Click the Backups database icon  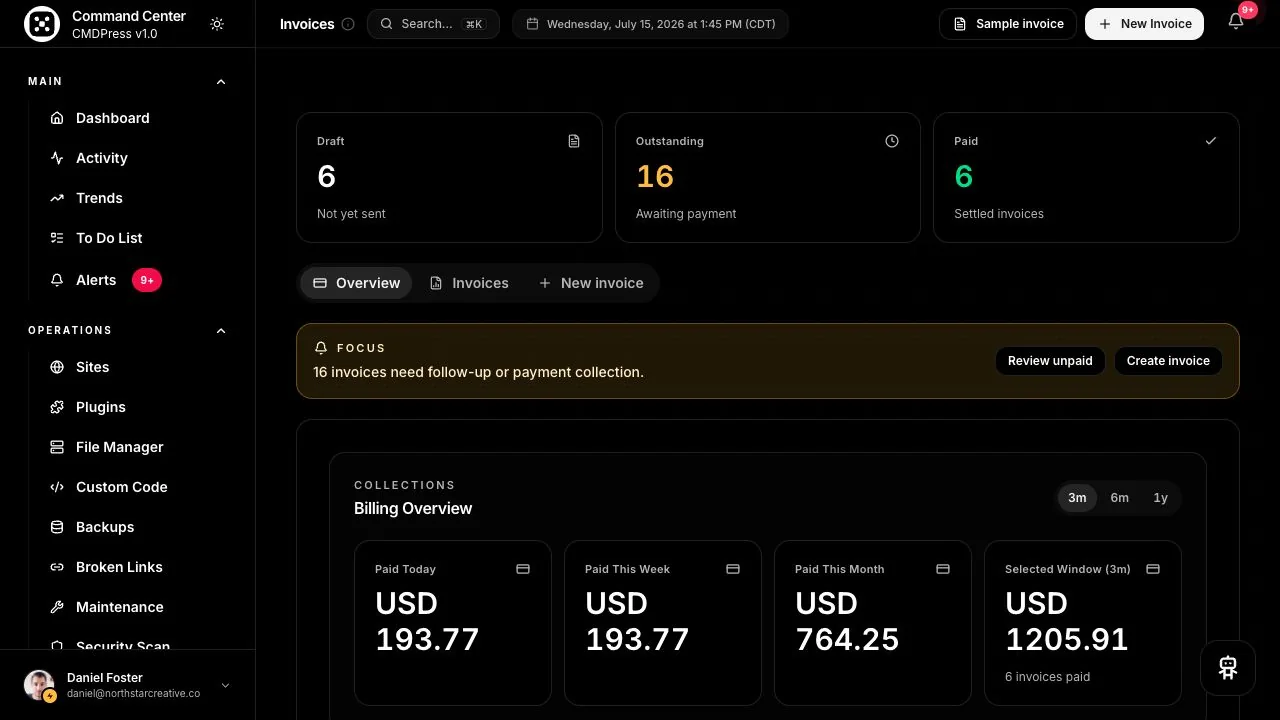tap(57, 527)
